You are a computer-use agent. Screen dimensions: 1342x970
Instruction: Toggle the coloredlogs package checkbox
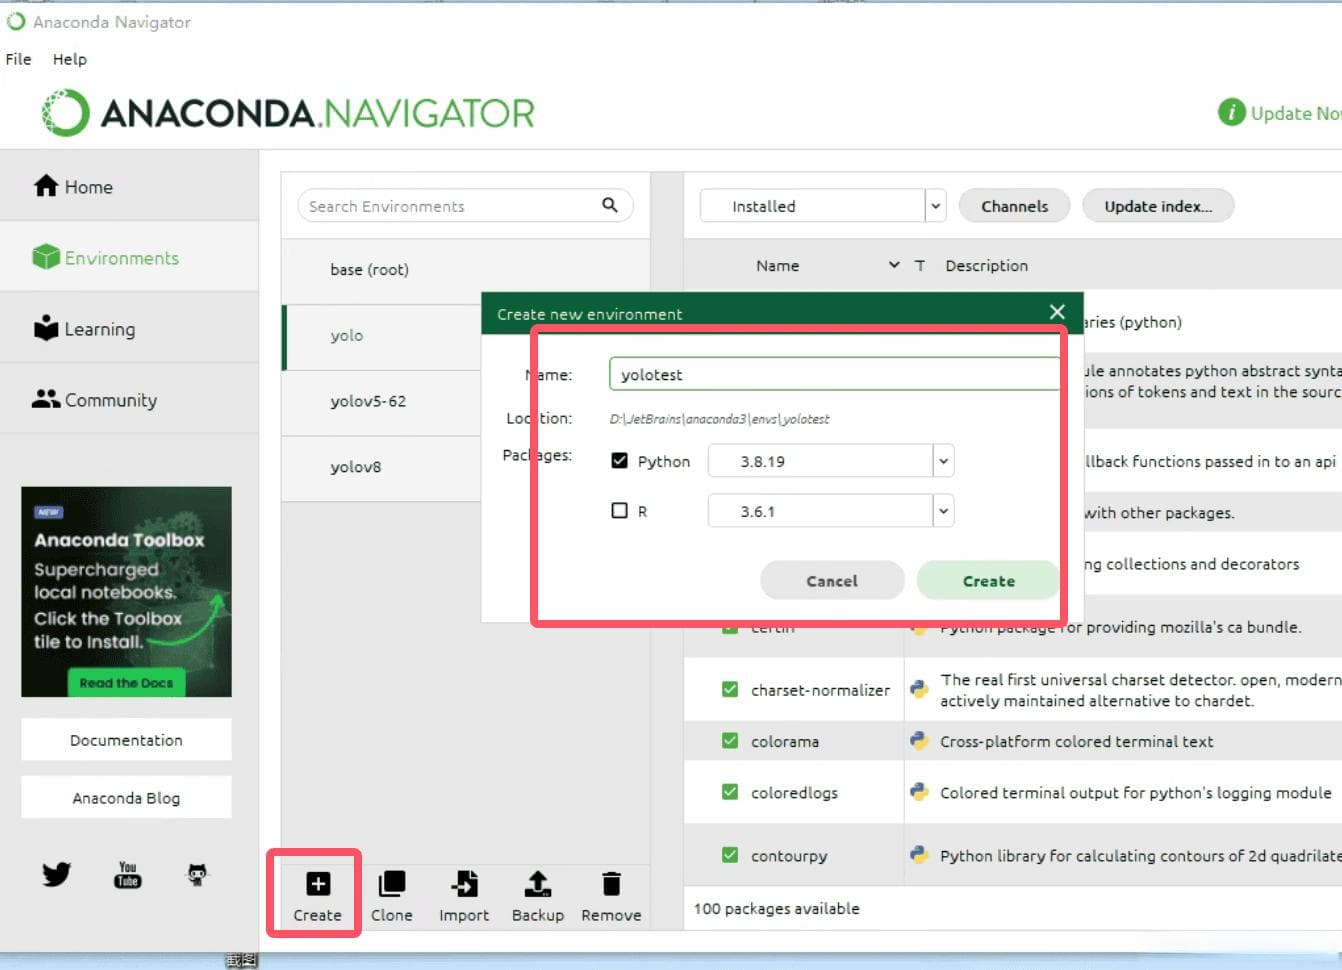click(x=730, y=791)
